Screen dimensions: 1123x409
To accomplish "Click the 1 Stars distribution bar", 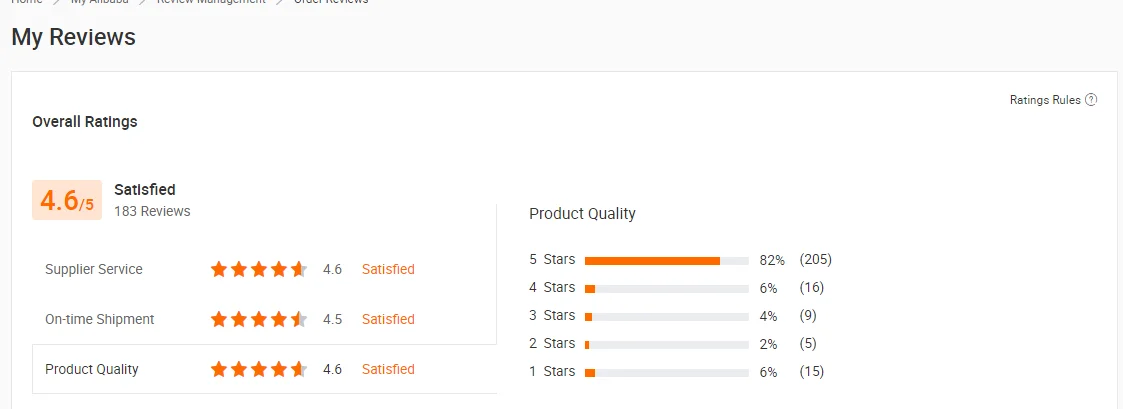I will tap(666, 372).
